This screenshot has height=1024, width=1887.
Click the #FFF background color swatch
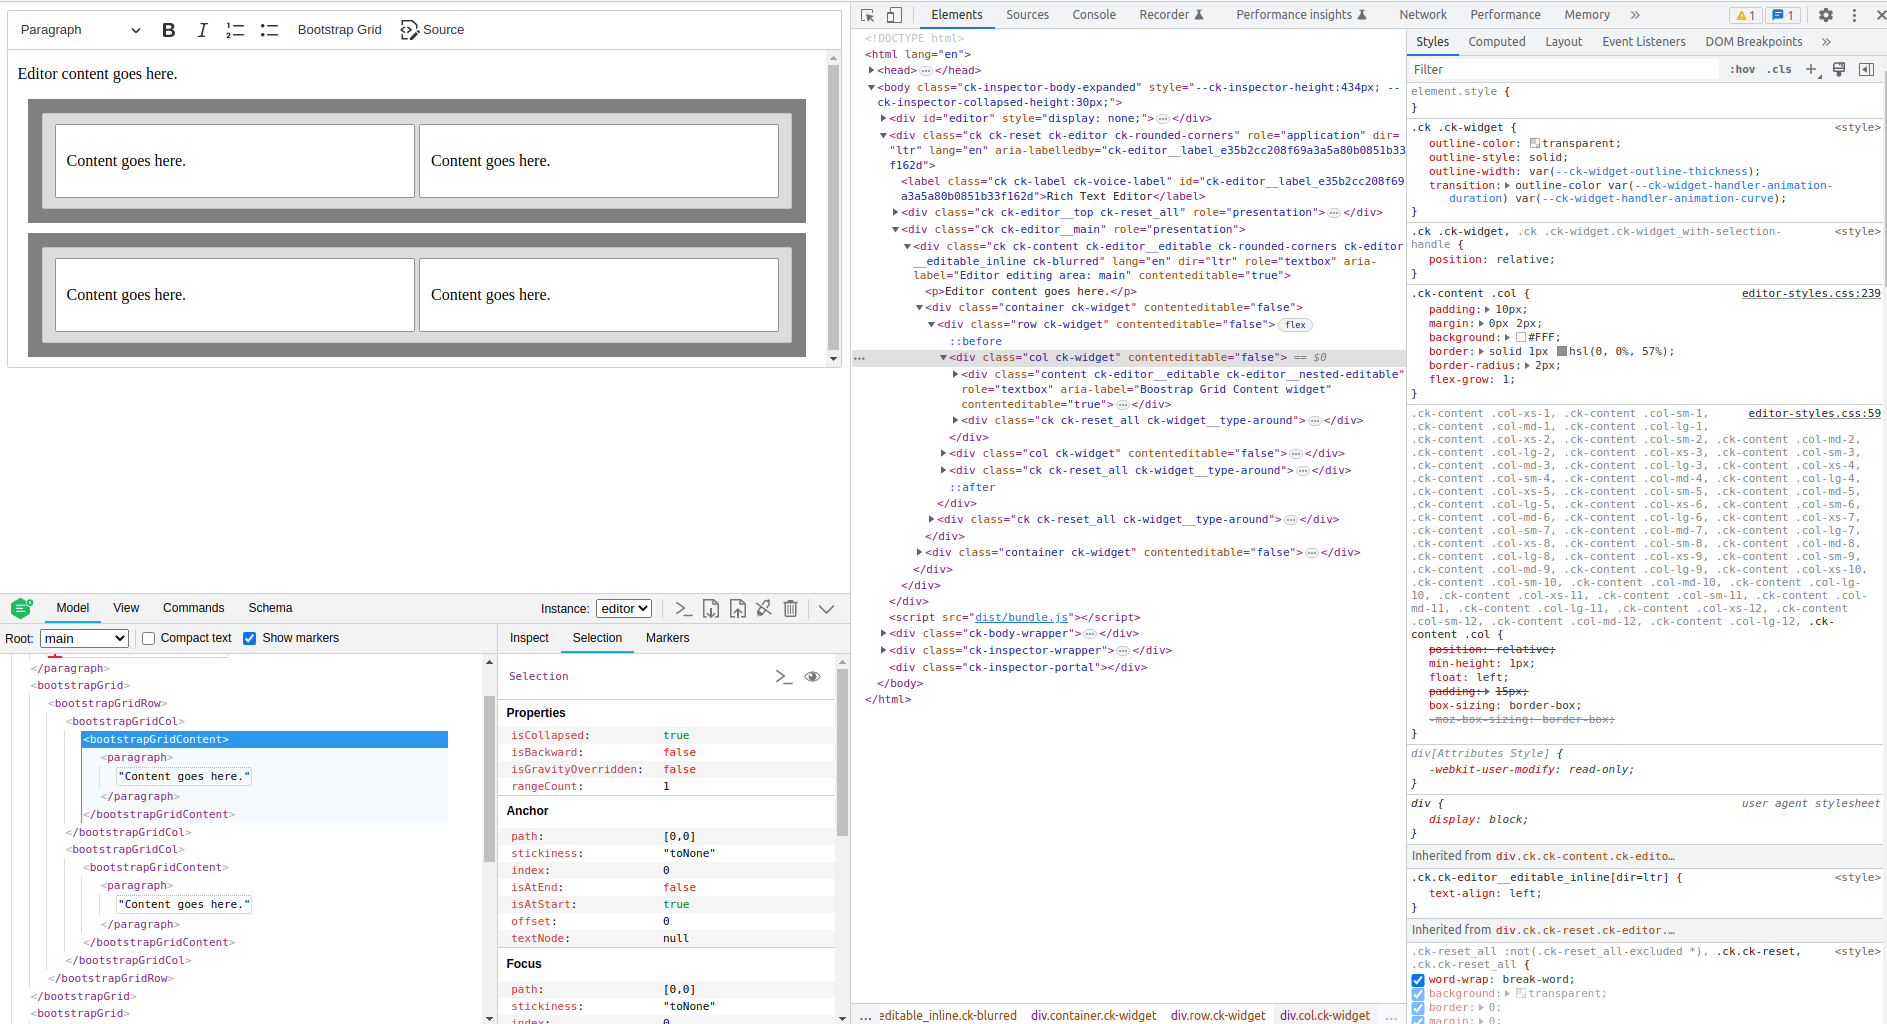click(1521, 338)
